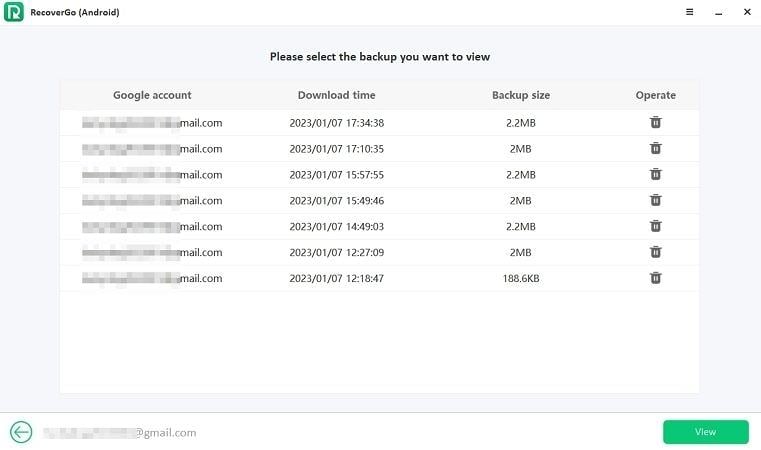
Task: Click the Backup size column header
Action: pos(520,96)
